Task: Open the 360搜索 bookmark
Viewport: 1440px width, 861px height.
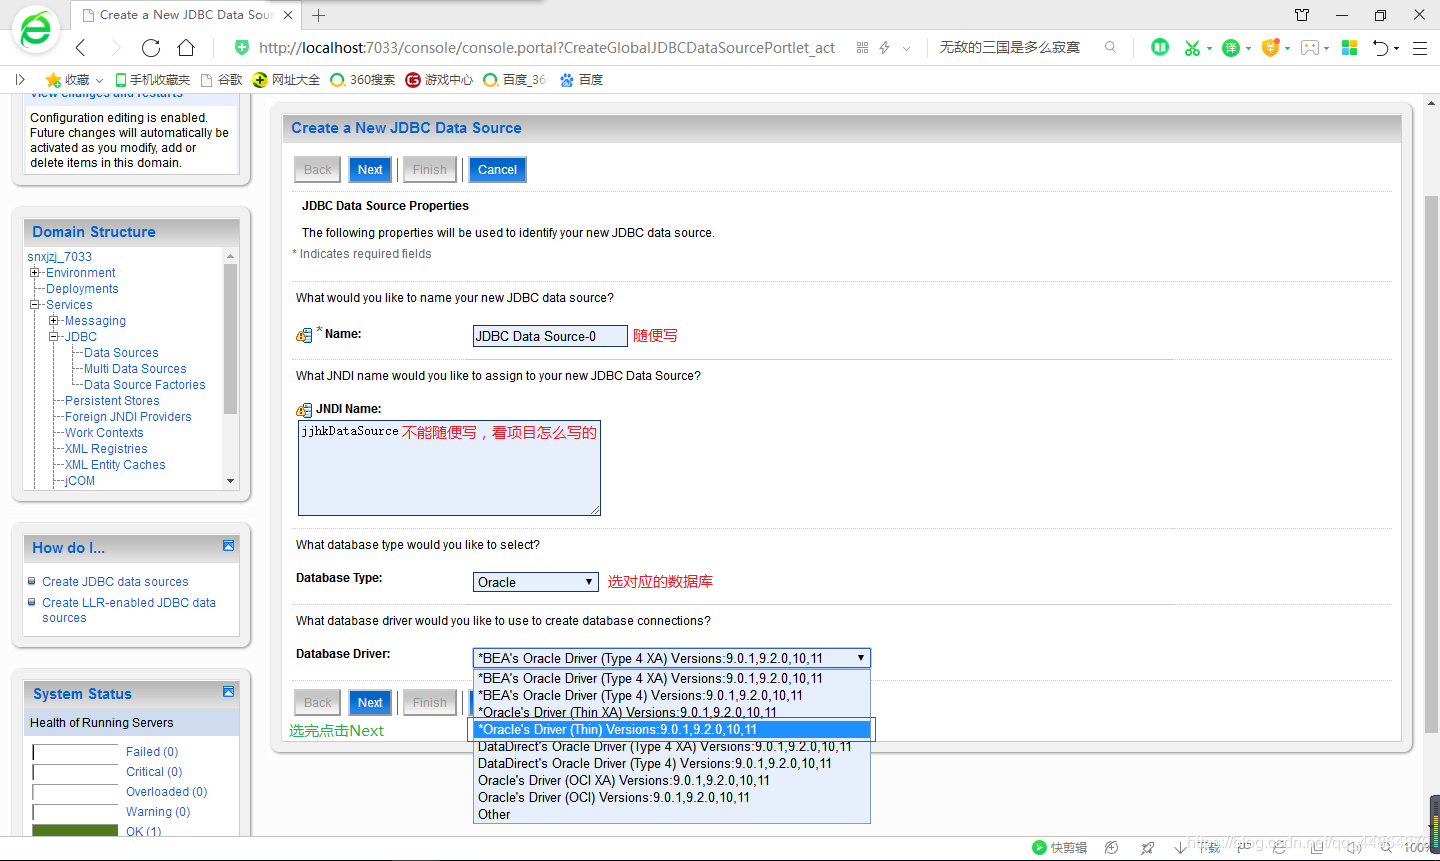Action: point(363,79)
